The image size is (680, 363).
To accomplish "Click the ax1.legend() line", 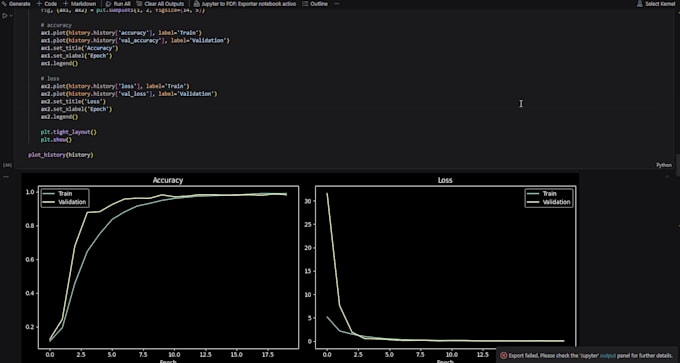I will pos(59,63).
